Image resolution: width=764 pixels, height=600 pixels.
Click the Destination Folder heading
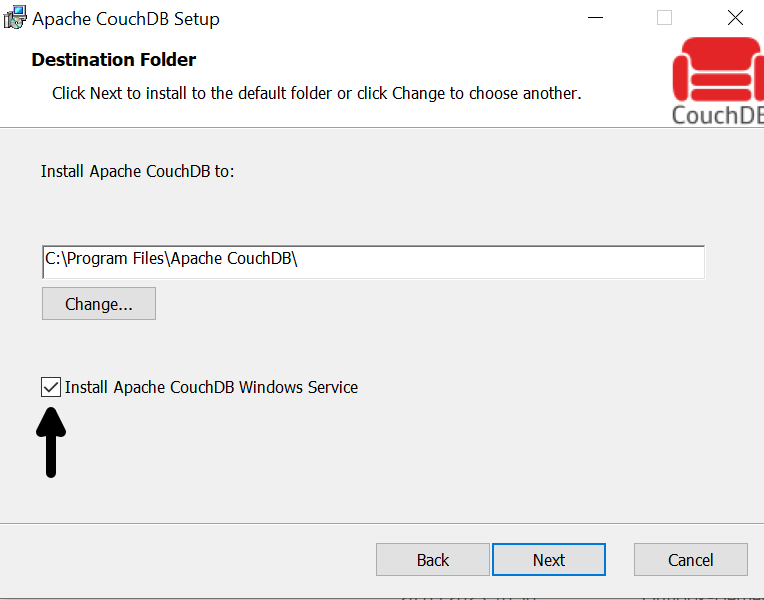(114, 59)
